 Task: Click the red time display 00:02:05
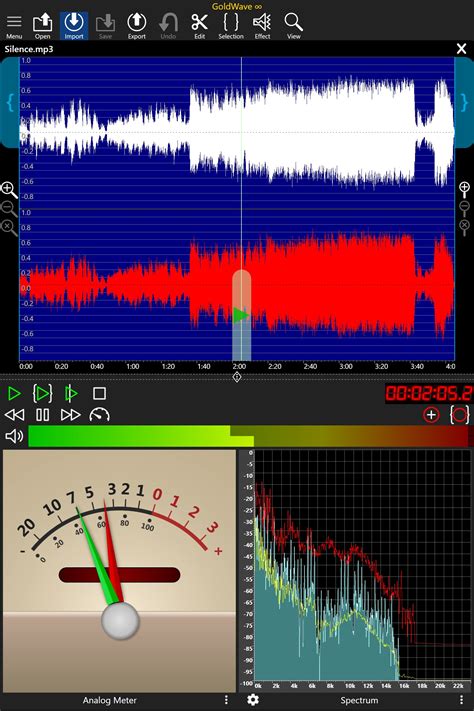click(x=429, y=393)
